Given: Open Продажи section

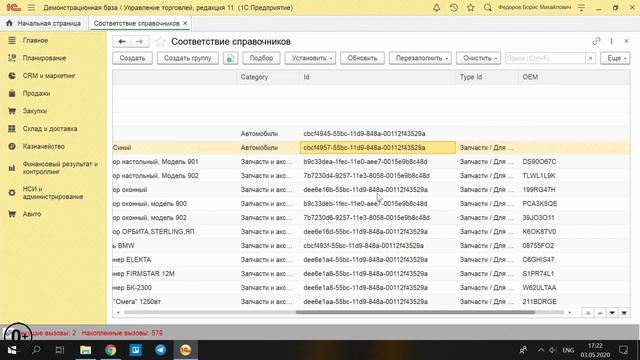Looking at the screenshot, I should 36,93.
